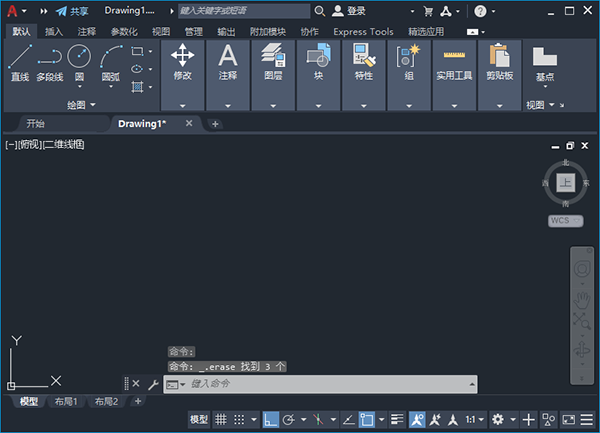Viewport: 600px width, 433px height.
Task: Click the 上 (Top) face on ViewCube
Action: coord(565,182)
